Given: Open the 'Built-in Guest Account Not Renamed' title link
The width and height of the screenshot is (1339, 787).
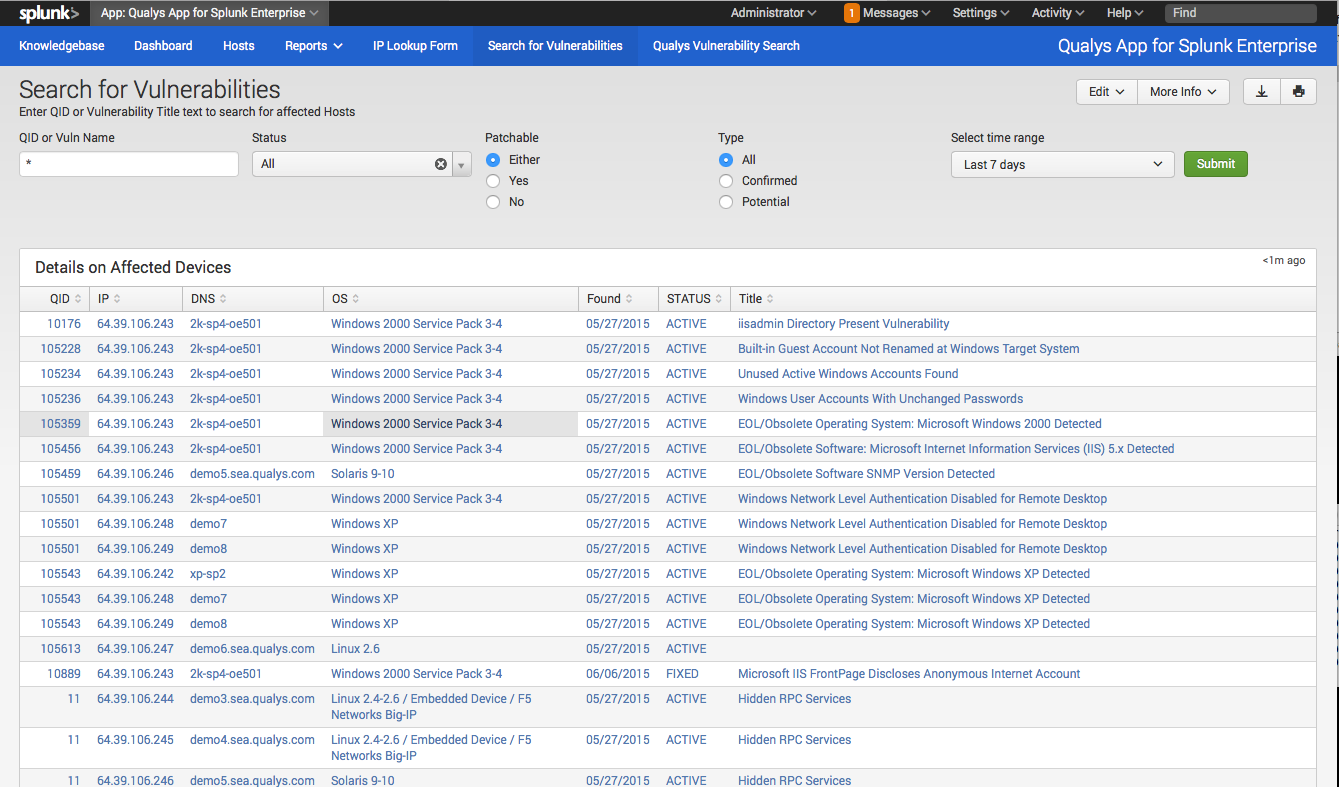Looking at the screenshot, I should 909,349.
